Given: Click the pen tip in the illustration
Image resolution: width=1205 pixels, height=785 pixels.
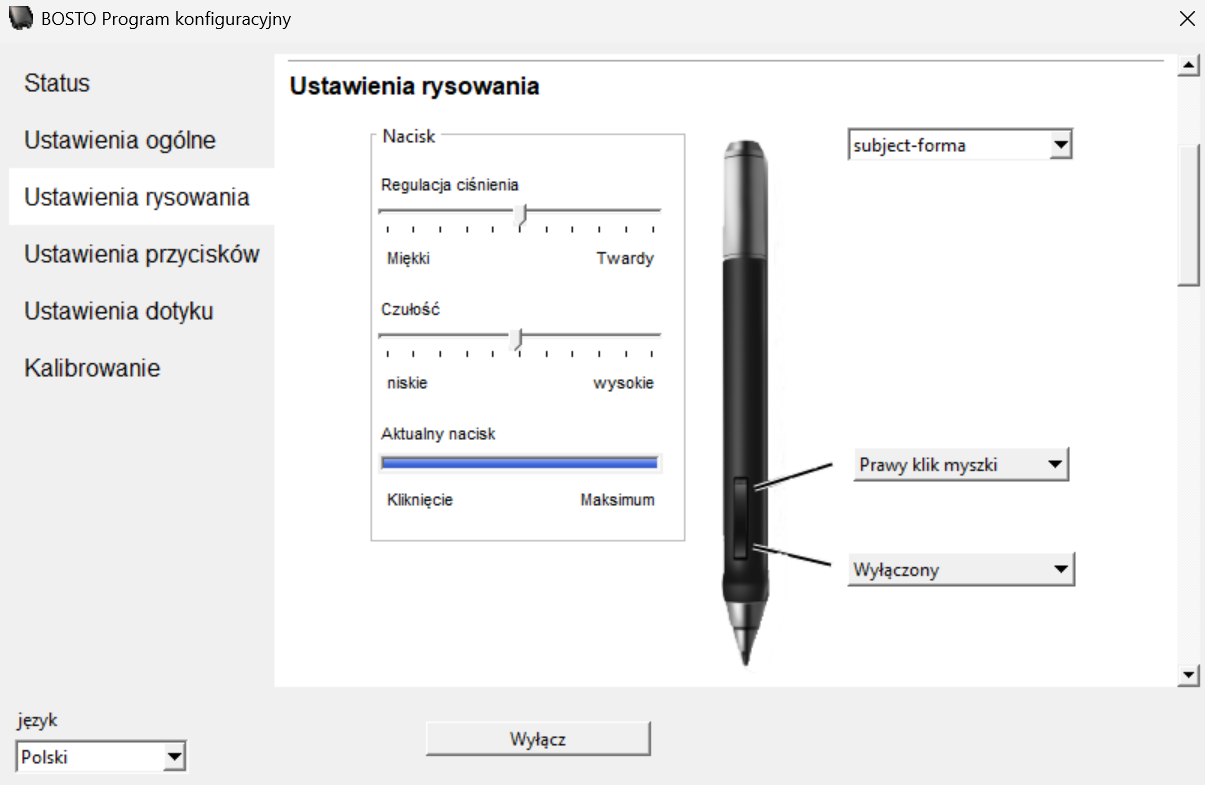Looking at the screenshot, I should [x=742, y=650].
